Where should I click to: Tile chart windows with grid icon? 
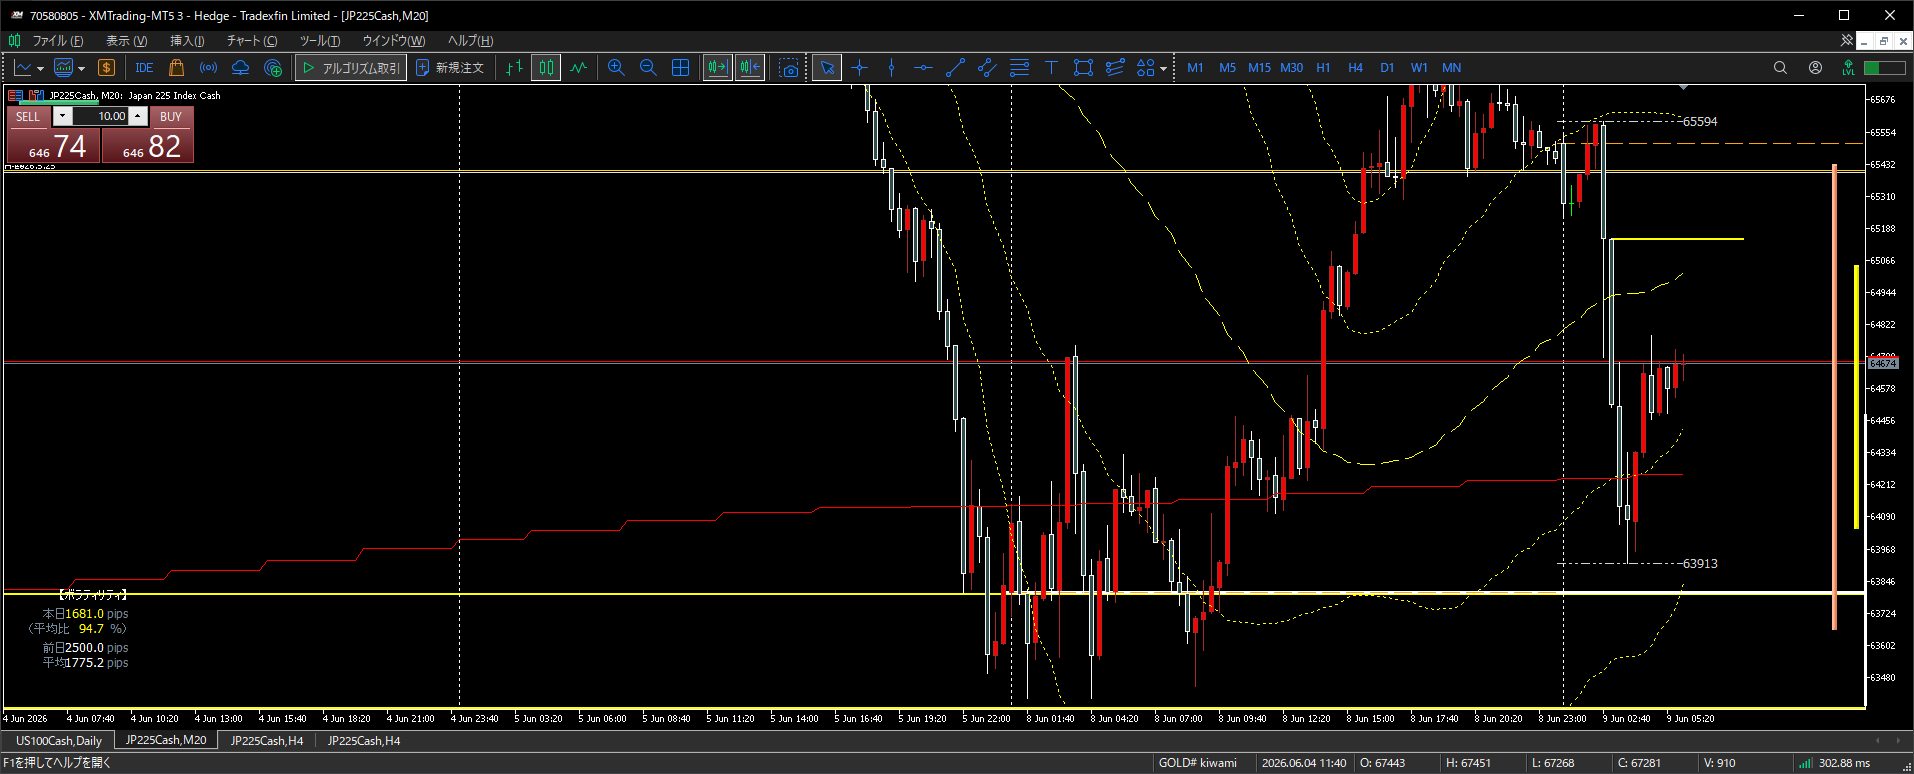[x=680, y=68]
